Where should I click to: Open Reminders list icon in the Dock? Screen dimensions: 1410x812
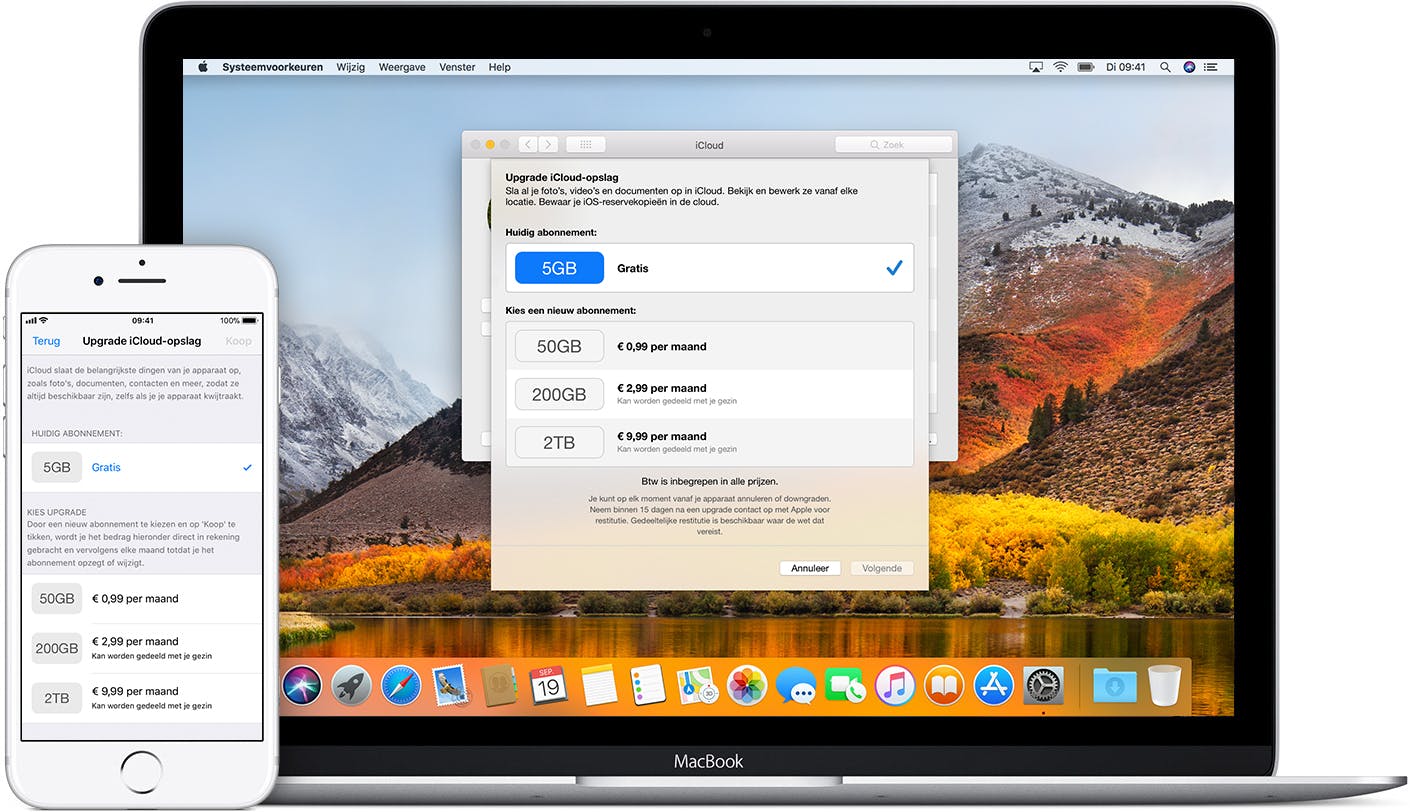coord(648,686)
